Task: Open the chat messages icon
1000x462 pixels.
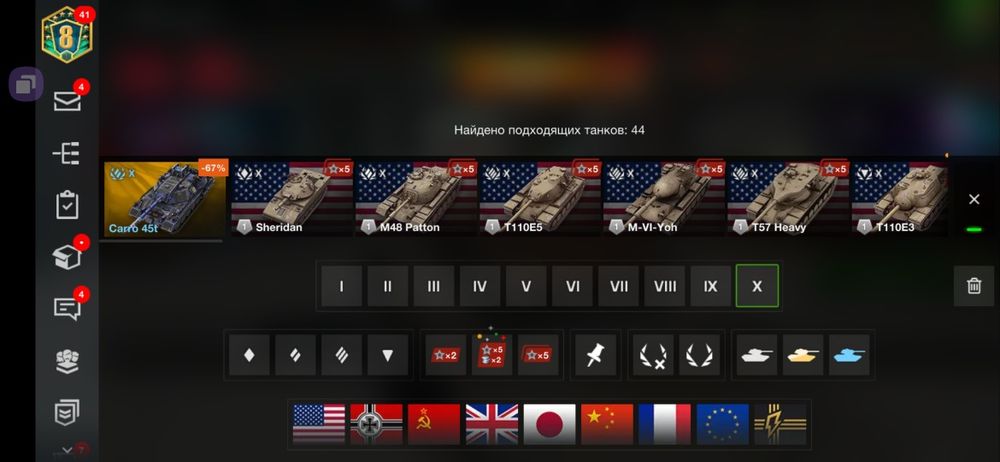Action: [x=67, y=309]
